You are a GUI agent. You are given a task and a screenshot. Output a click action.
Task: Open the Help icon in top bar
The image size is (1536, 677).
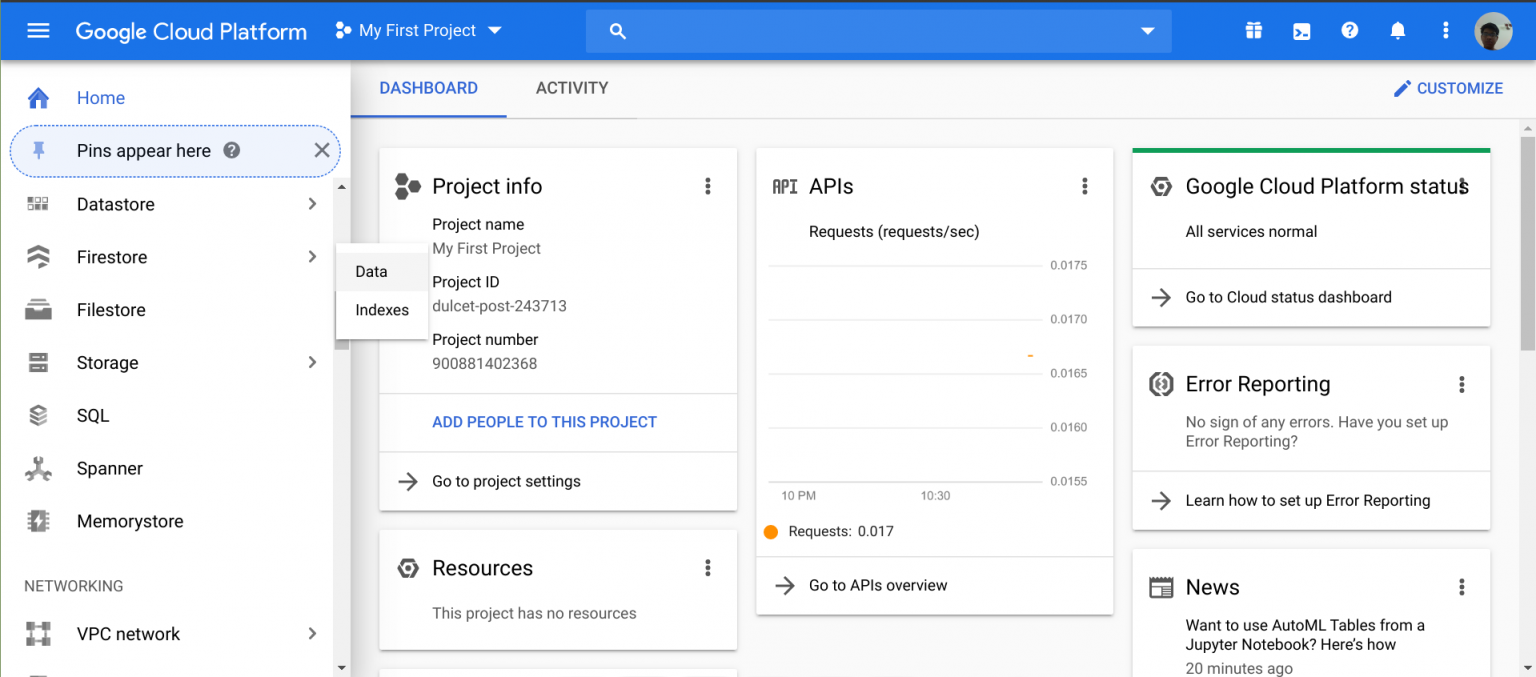1349,31
